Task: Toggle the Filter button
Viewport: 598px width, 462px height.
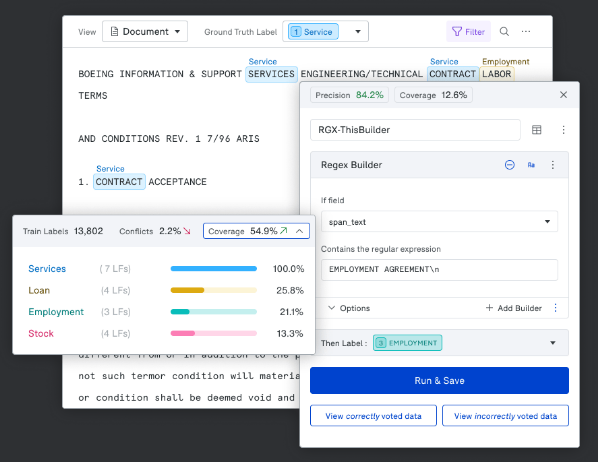Action: [x=468, y=32]
